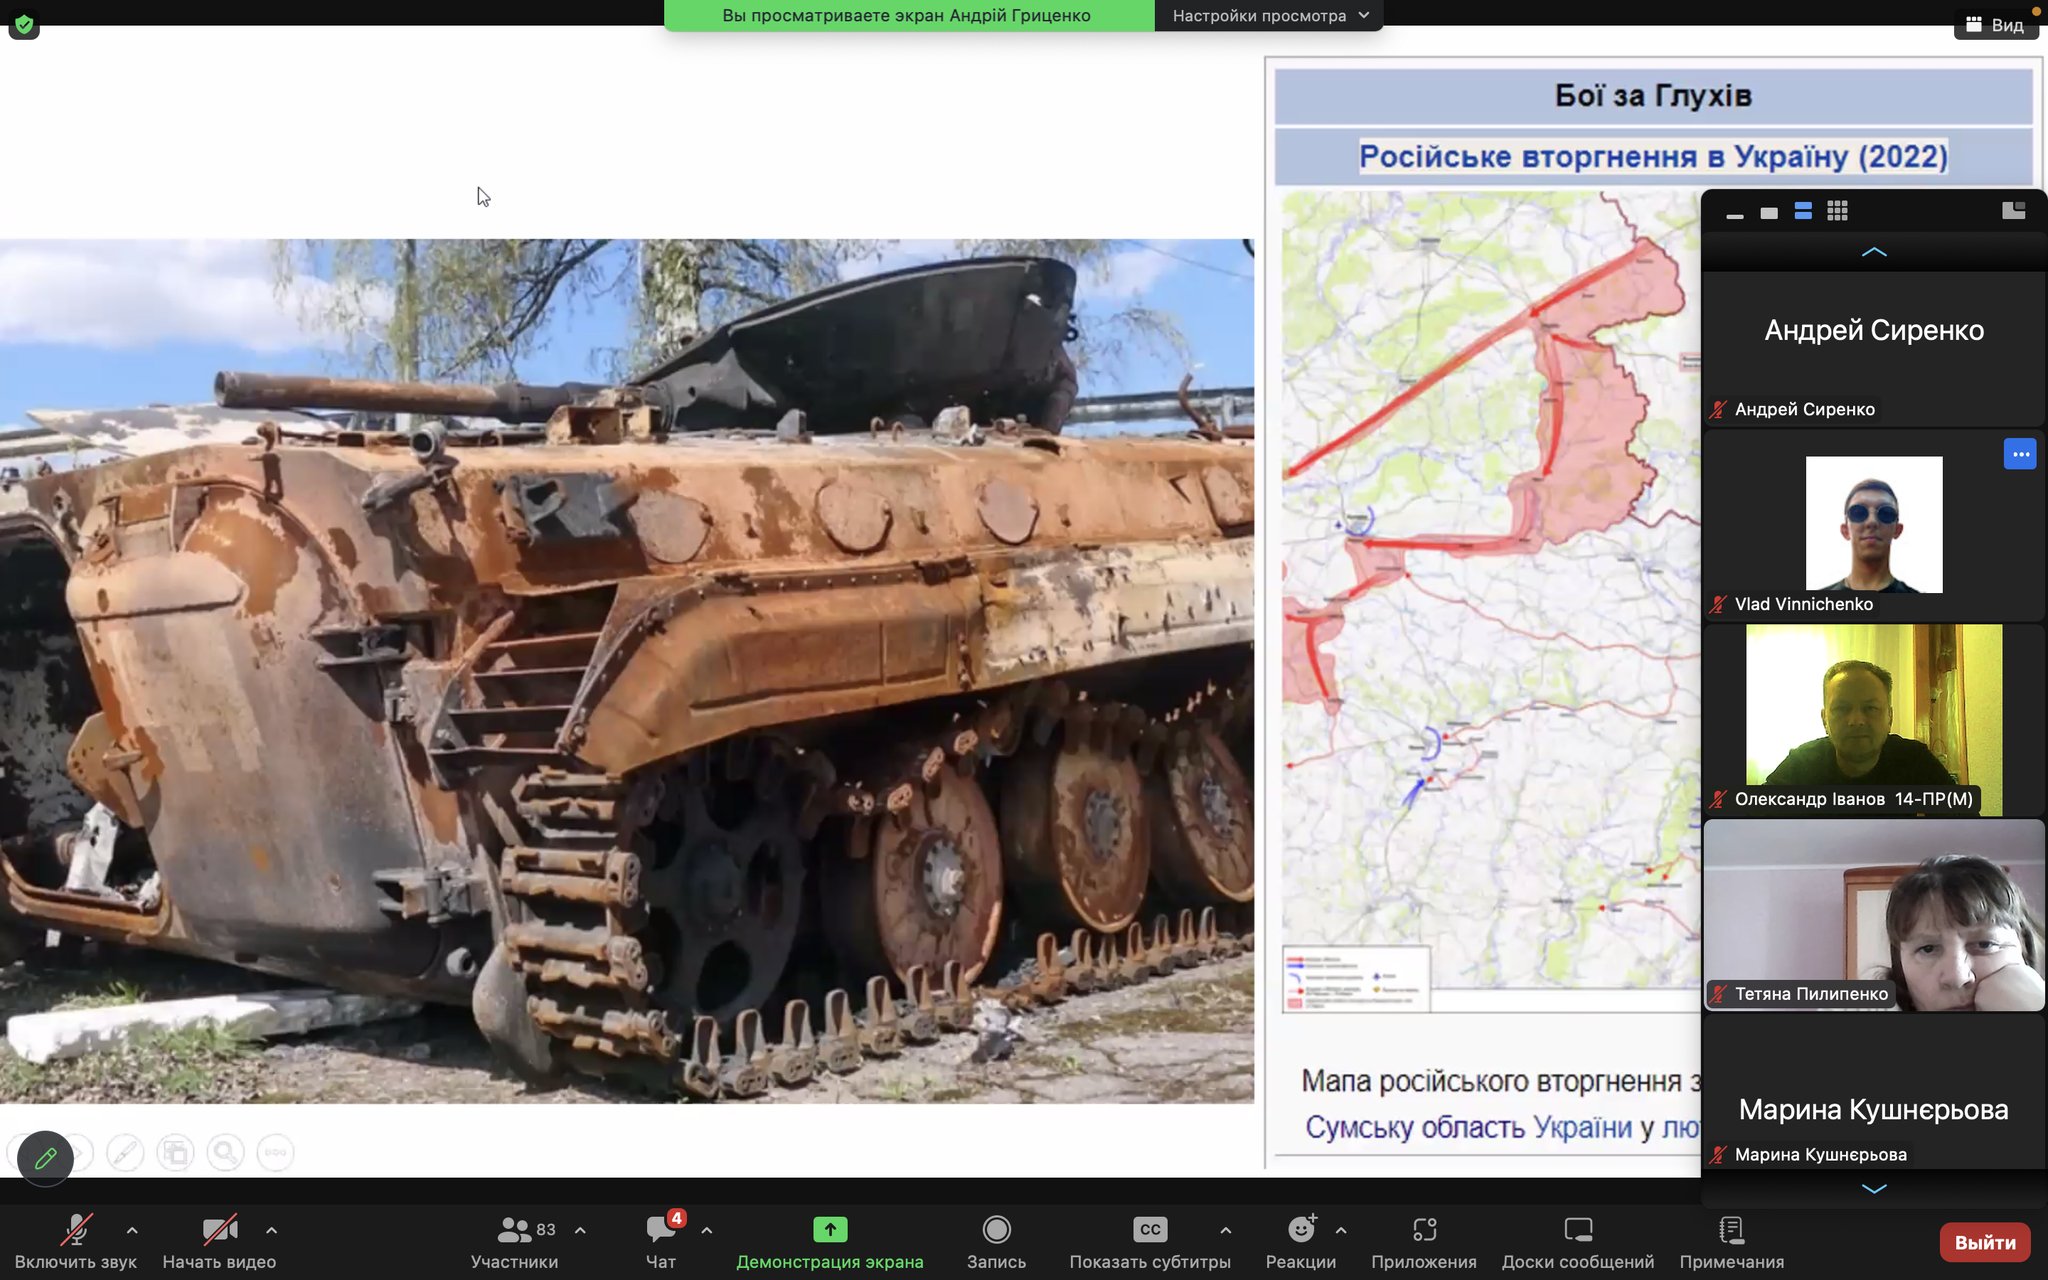Open Примечания notes button

1732,1243
